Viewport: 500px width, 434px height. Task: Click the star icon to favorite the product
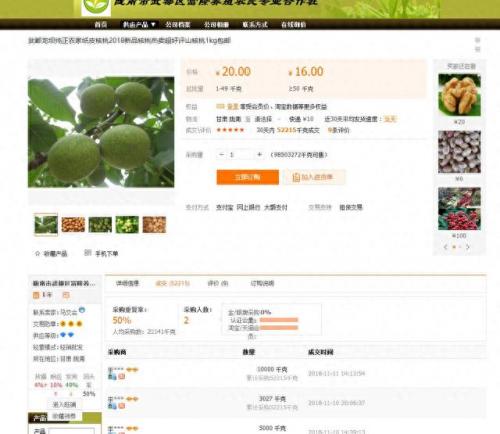[x=37, y=254]
